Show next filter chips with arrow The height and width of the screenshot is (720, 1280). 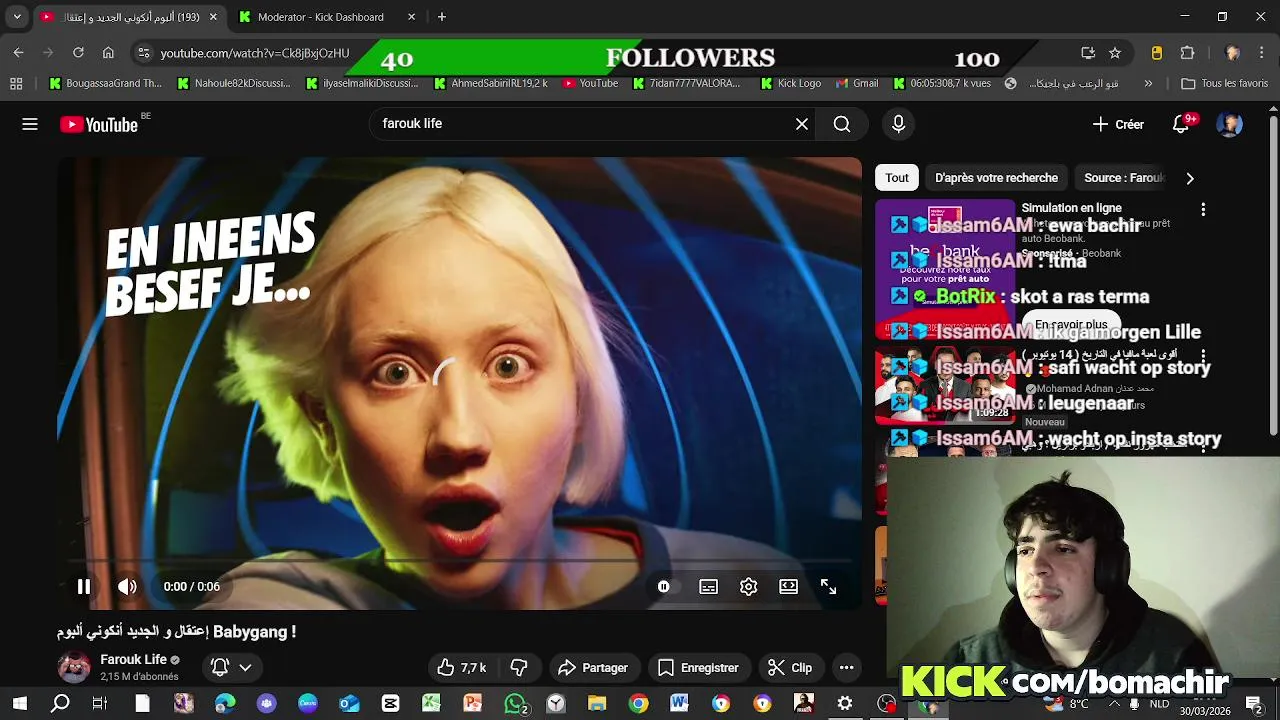click(x=1190, y=178)
